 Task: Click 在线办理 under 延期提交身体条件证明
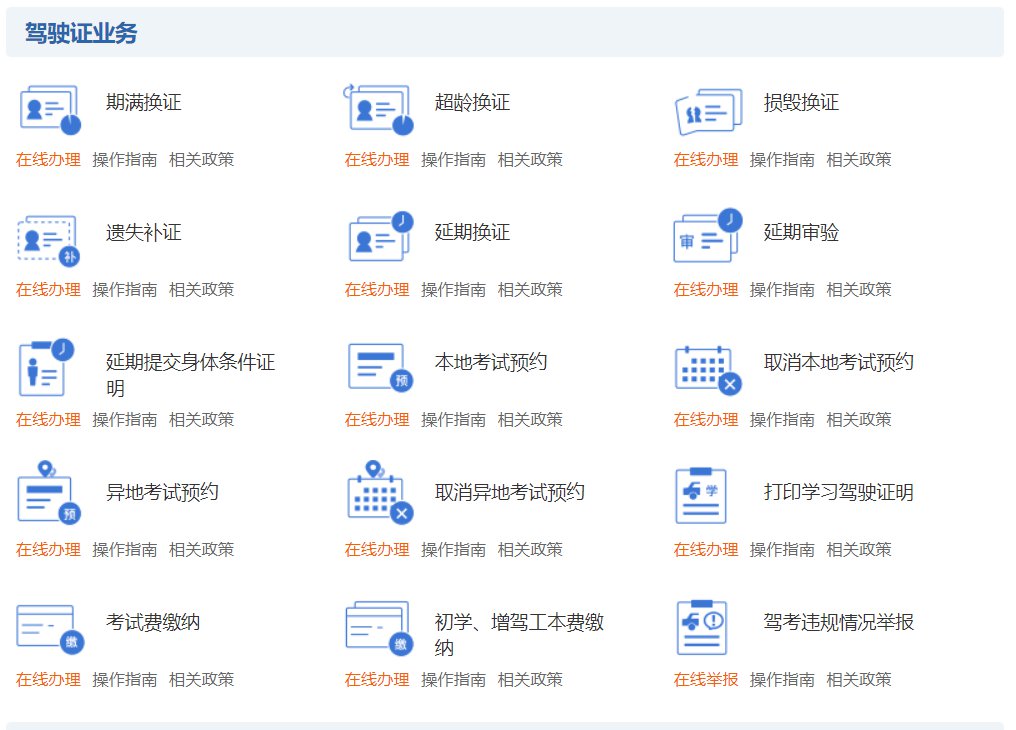point(49,420)
